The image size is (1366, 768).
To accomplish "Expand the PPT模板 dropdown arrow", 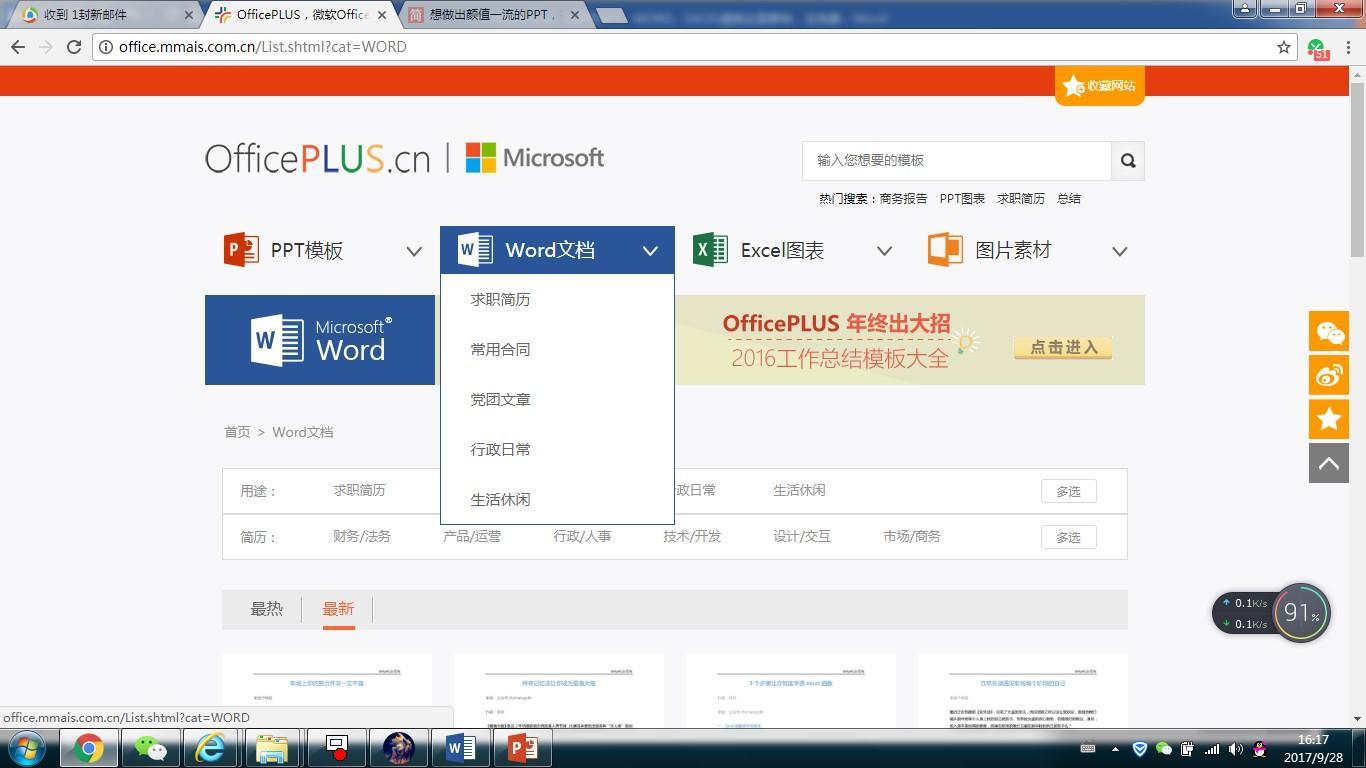I will point(414,251).
